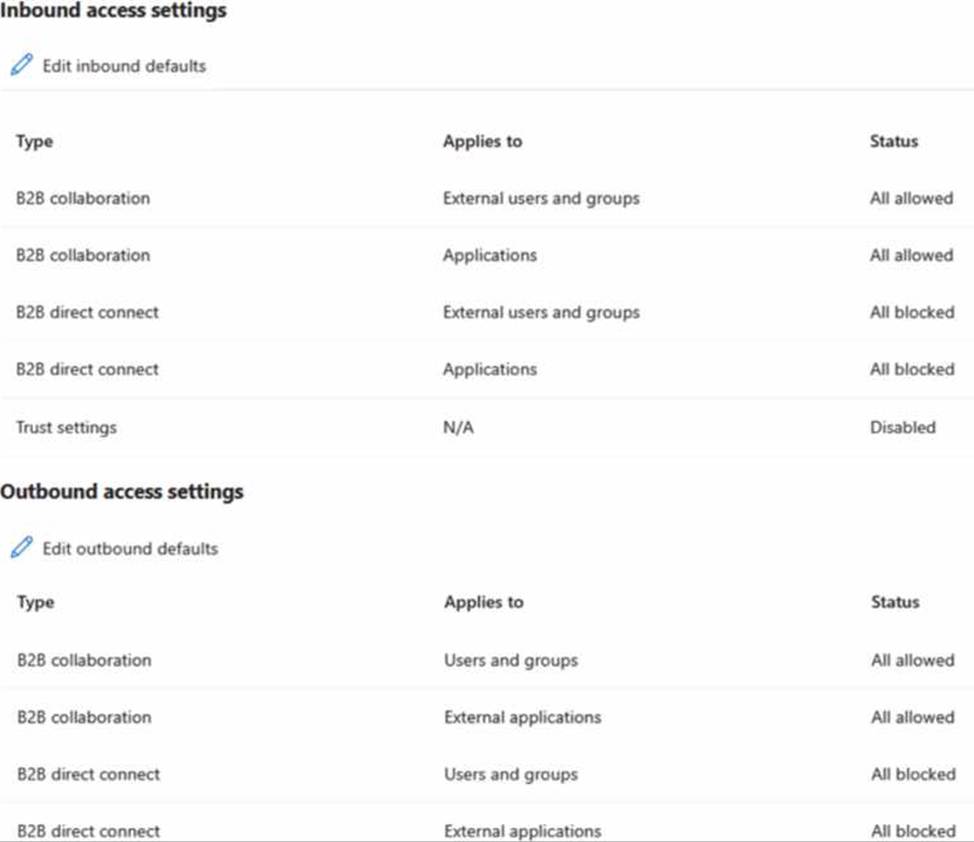Click the pencil icon beside Edit outbound defaults
The width and height of the screenshot is (974, 842).
(21, 548)
